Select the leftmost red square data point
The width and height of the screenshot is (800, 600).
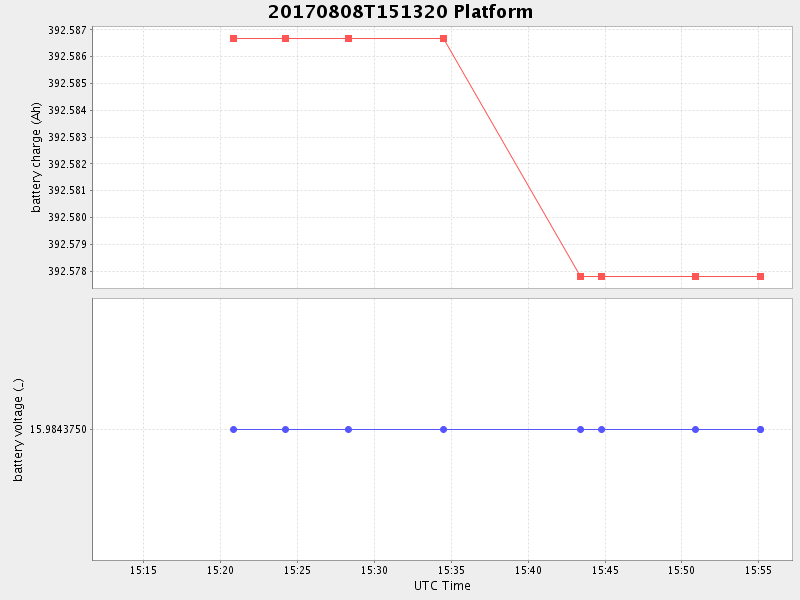click(x=233, y=39)
